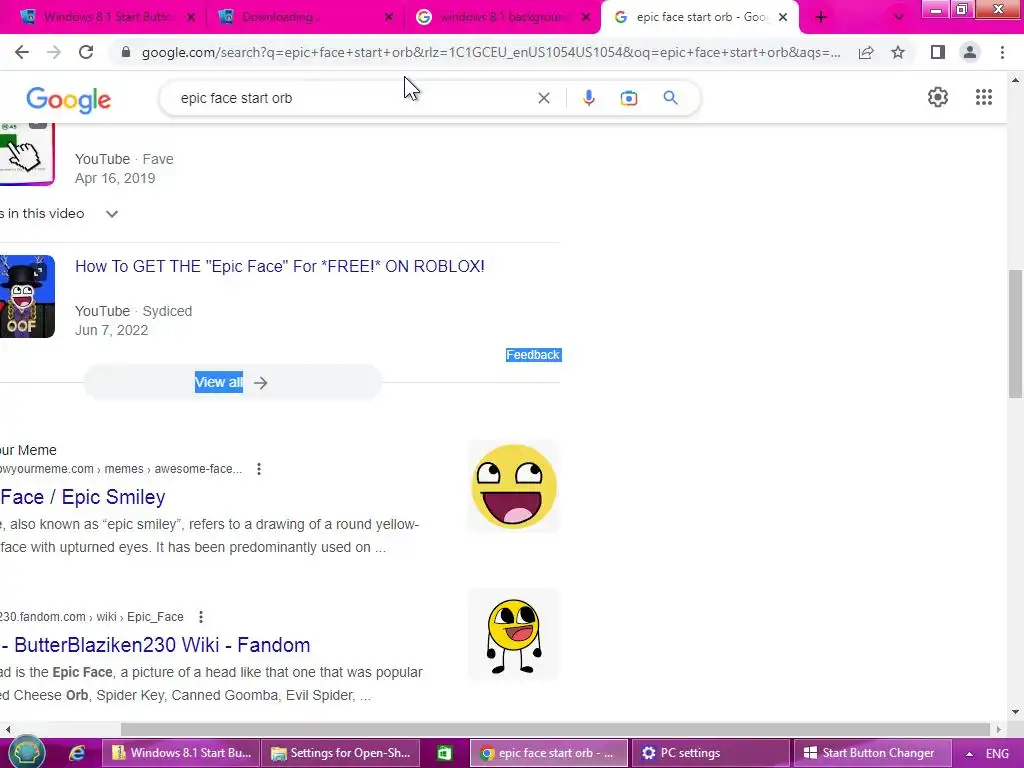
Task: Close the 'epic face start orb' tab
Action: click(783, 18)
